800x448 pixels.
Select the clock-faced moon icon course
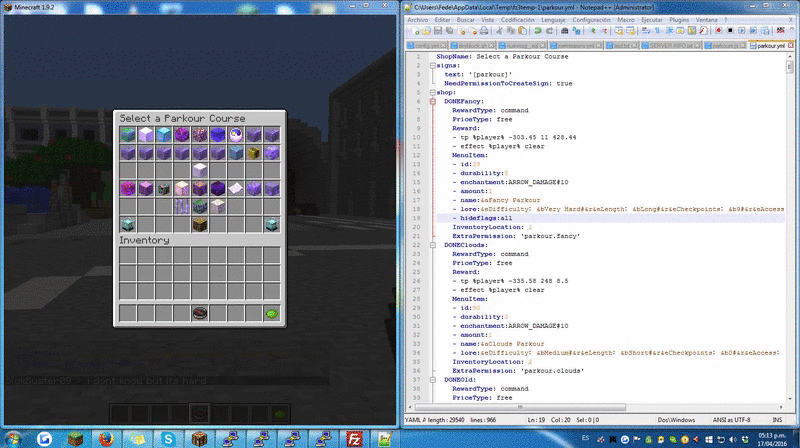pyautogui.click(x=236, y=135)
